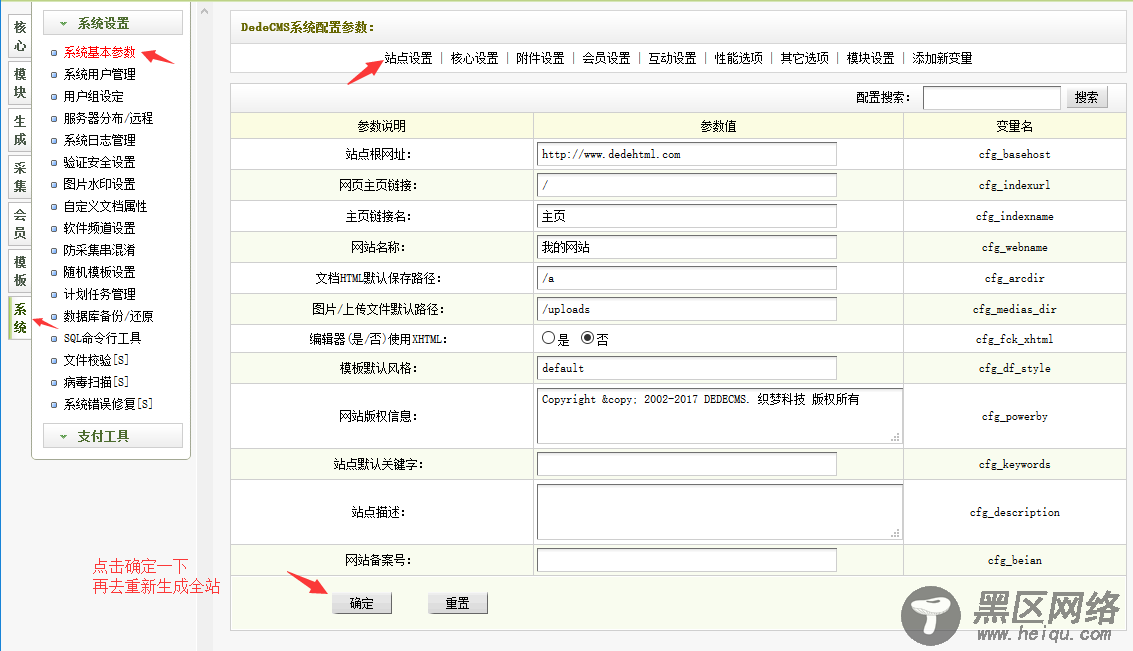Switch to 采集 vertical tab
1133x651 pixels.
[x=20, y=177]
